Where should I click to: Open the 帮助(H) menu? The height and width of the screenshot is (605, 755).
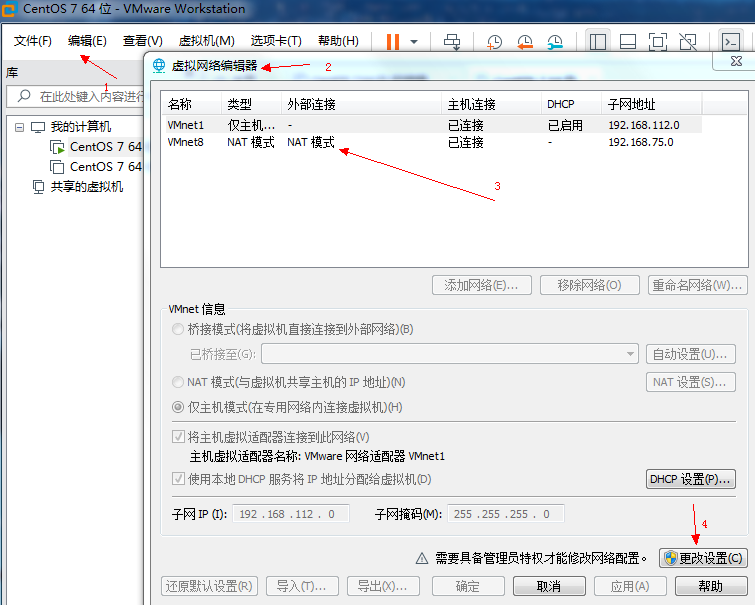338,41
